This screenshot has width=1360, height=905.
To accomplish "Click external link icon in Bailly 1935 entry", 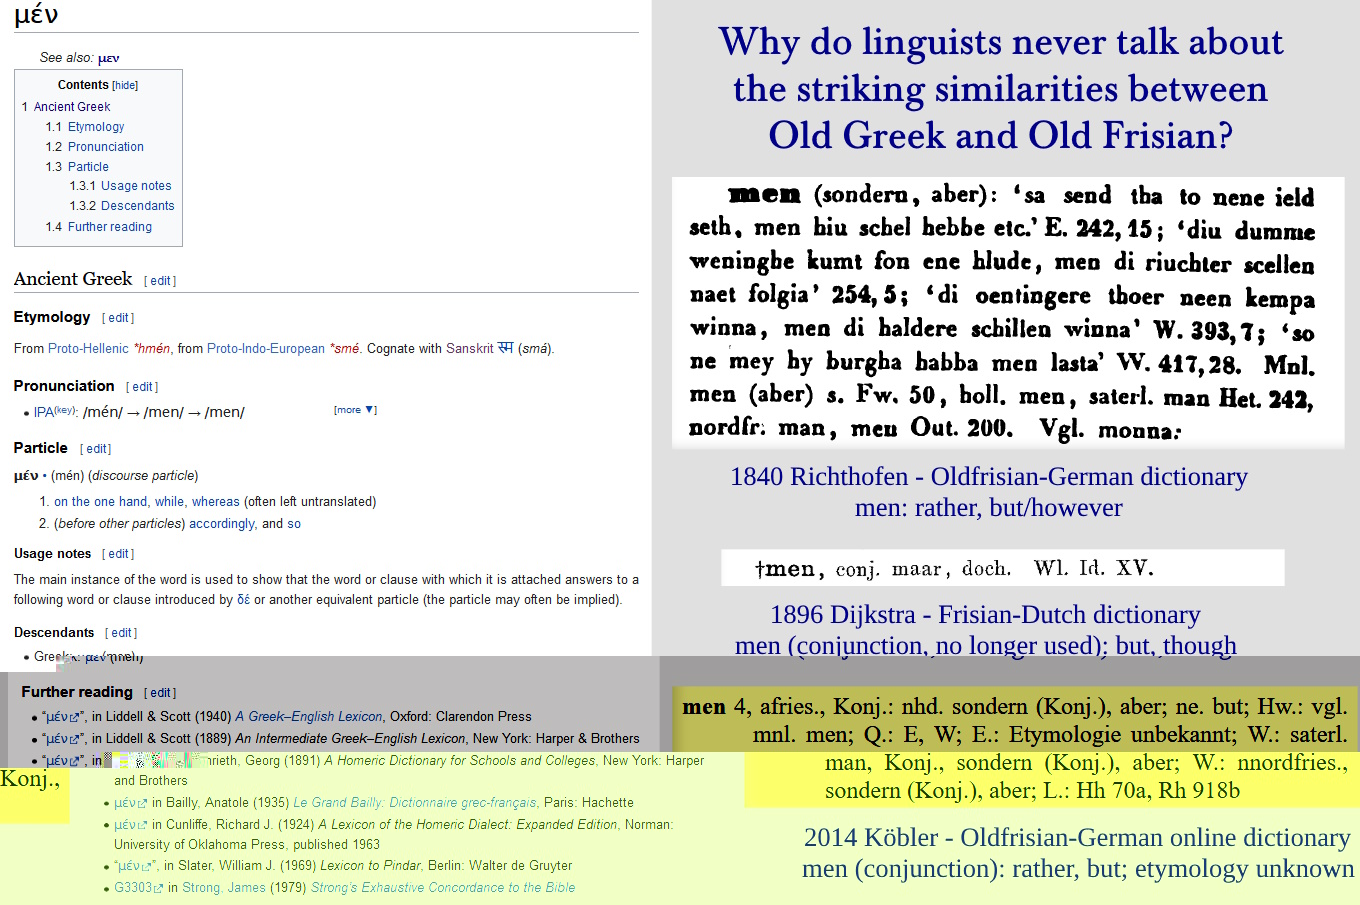I will (x=142, y=804).
